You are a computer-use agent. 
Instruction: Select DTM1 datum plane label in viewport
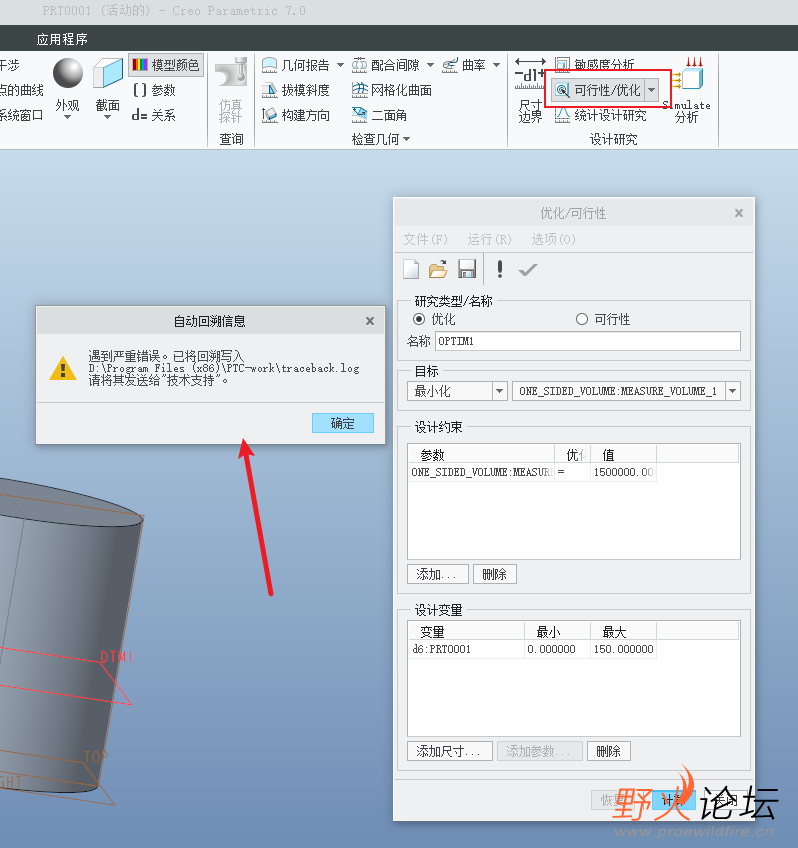click(116, 657)
